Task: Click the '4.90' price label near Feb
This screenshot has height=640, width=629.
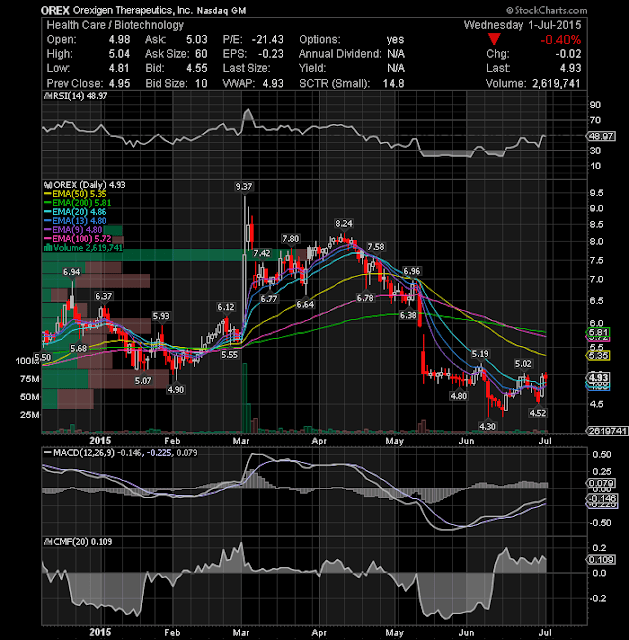Action: tap(176, 389)
